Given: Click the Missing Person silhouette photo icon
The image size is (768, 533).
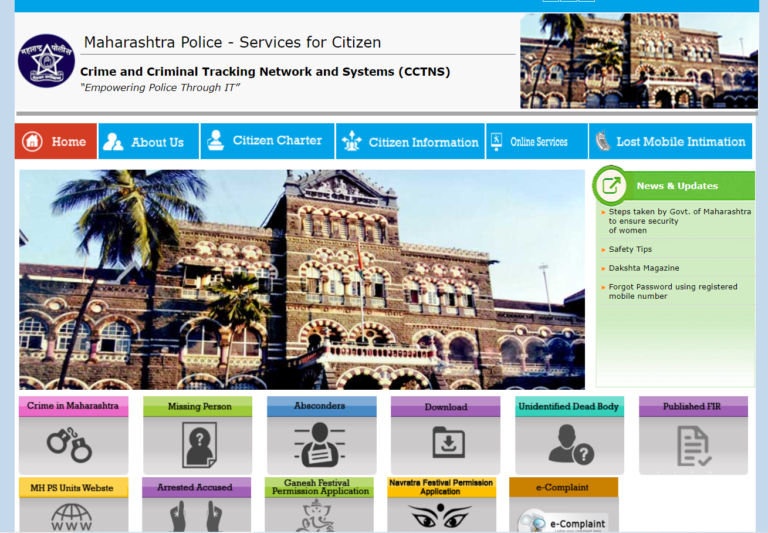Looking at the screenshot, I should [199, 445].
